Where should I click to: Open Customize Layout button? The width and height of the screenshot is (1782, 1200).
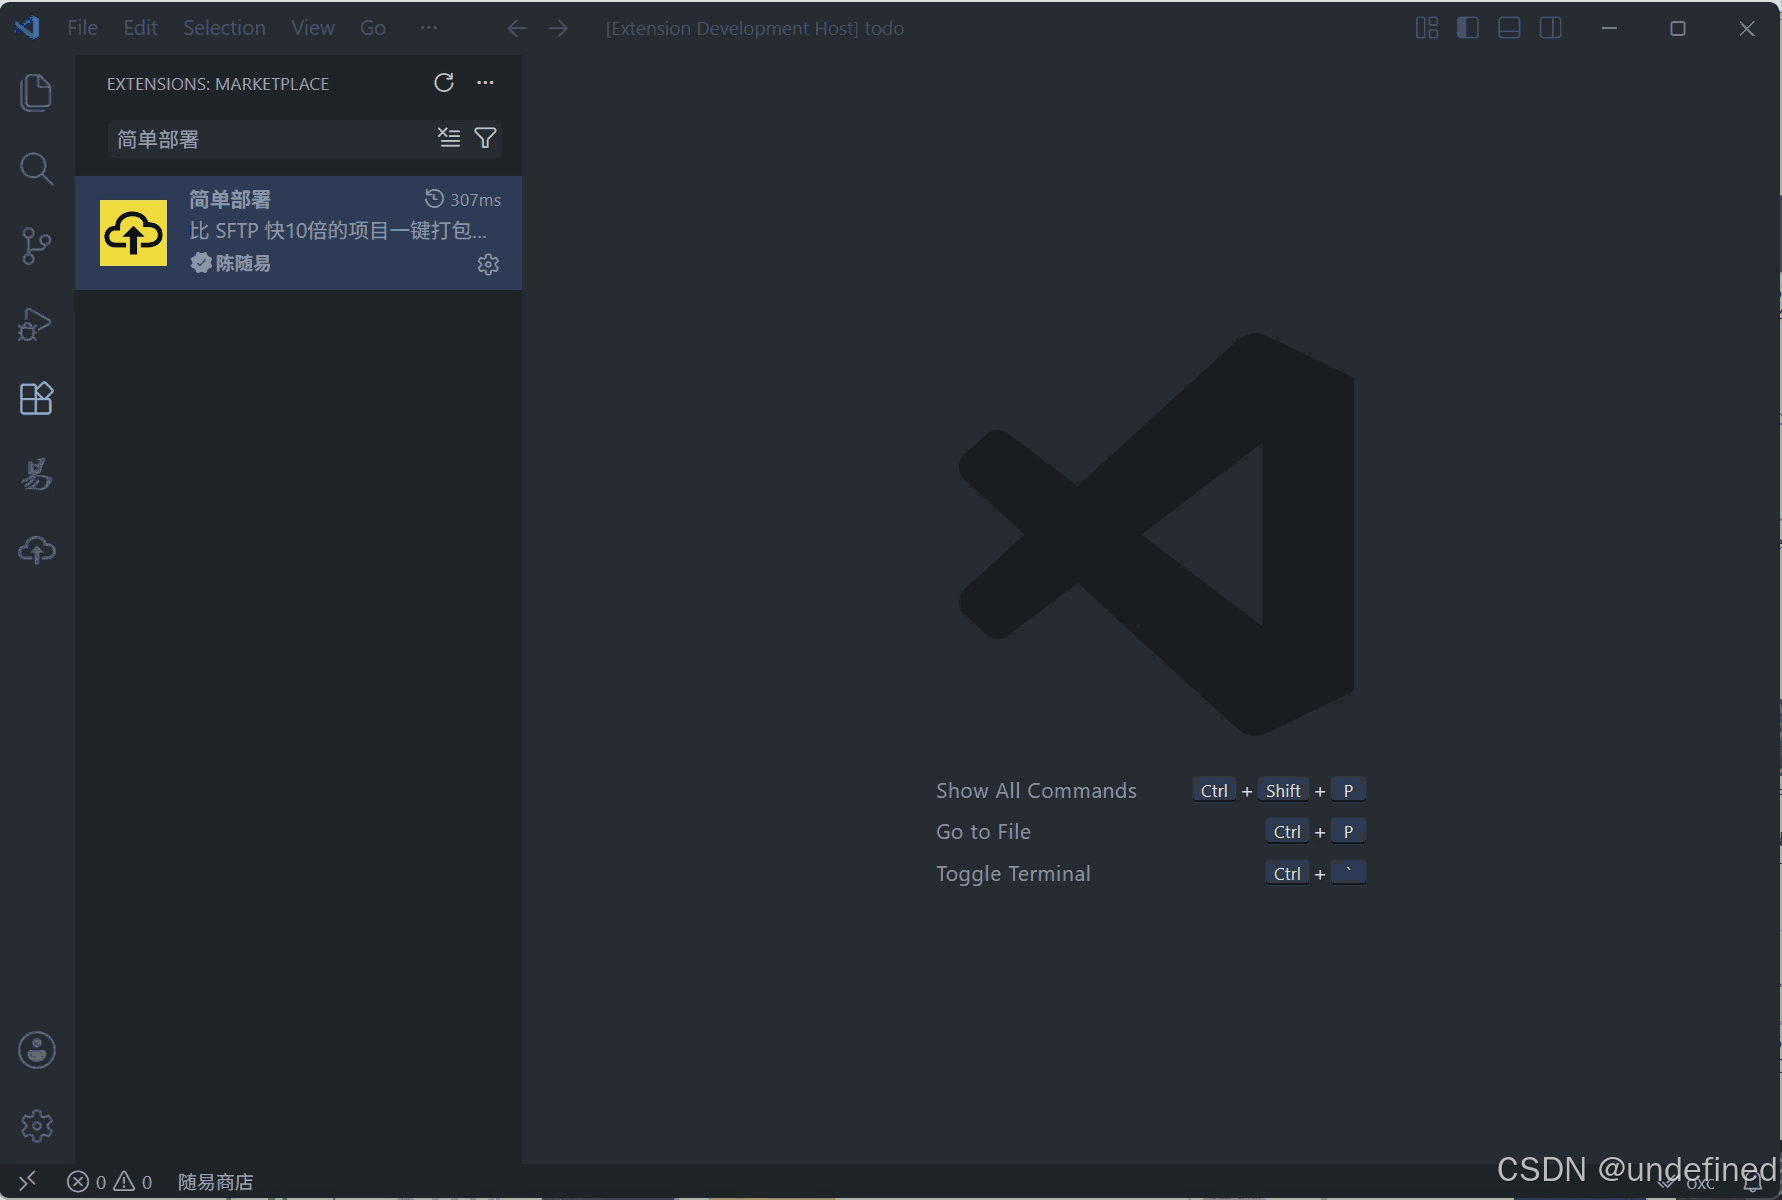click(1427, 28)
